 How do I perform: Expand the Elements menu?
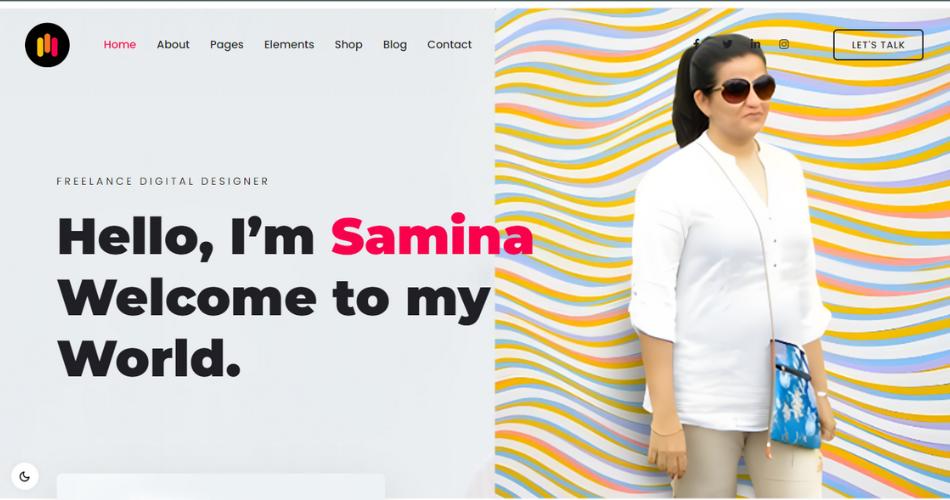(289, 44)
